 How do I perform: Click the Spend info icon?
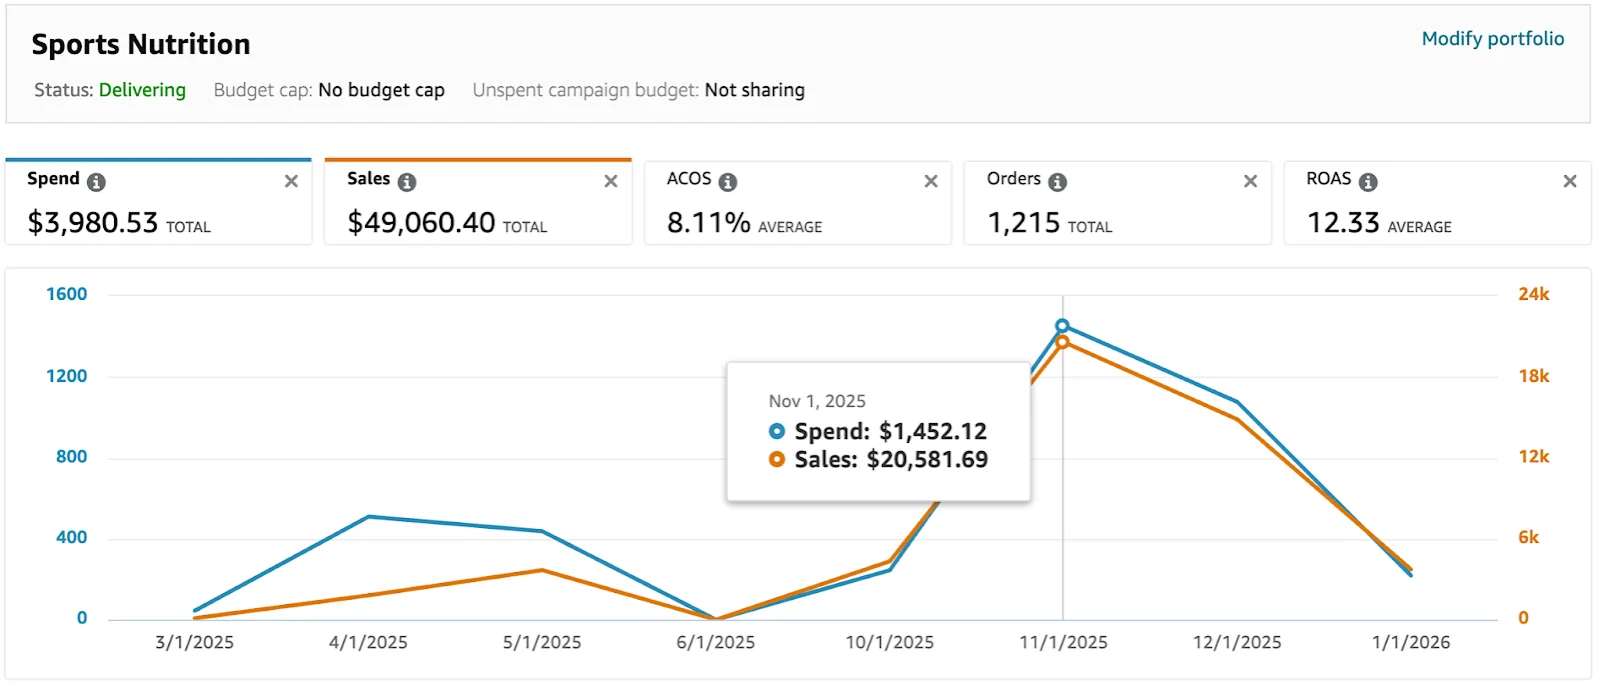point(96,182)
